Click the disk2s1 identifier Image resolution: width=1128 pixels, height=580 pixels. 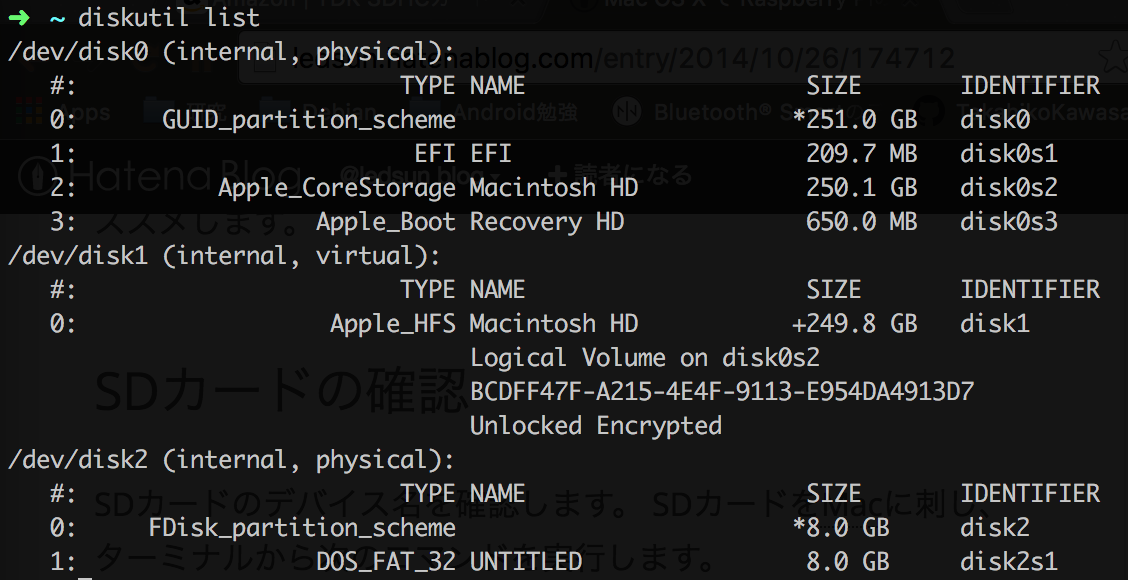1009,561
